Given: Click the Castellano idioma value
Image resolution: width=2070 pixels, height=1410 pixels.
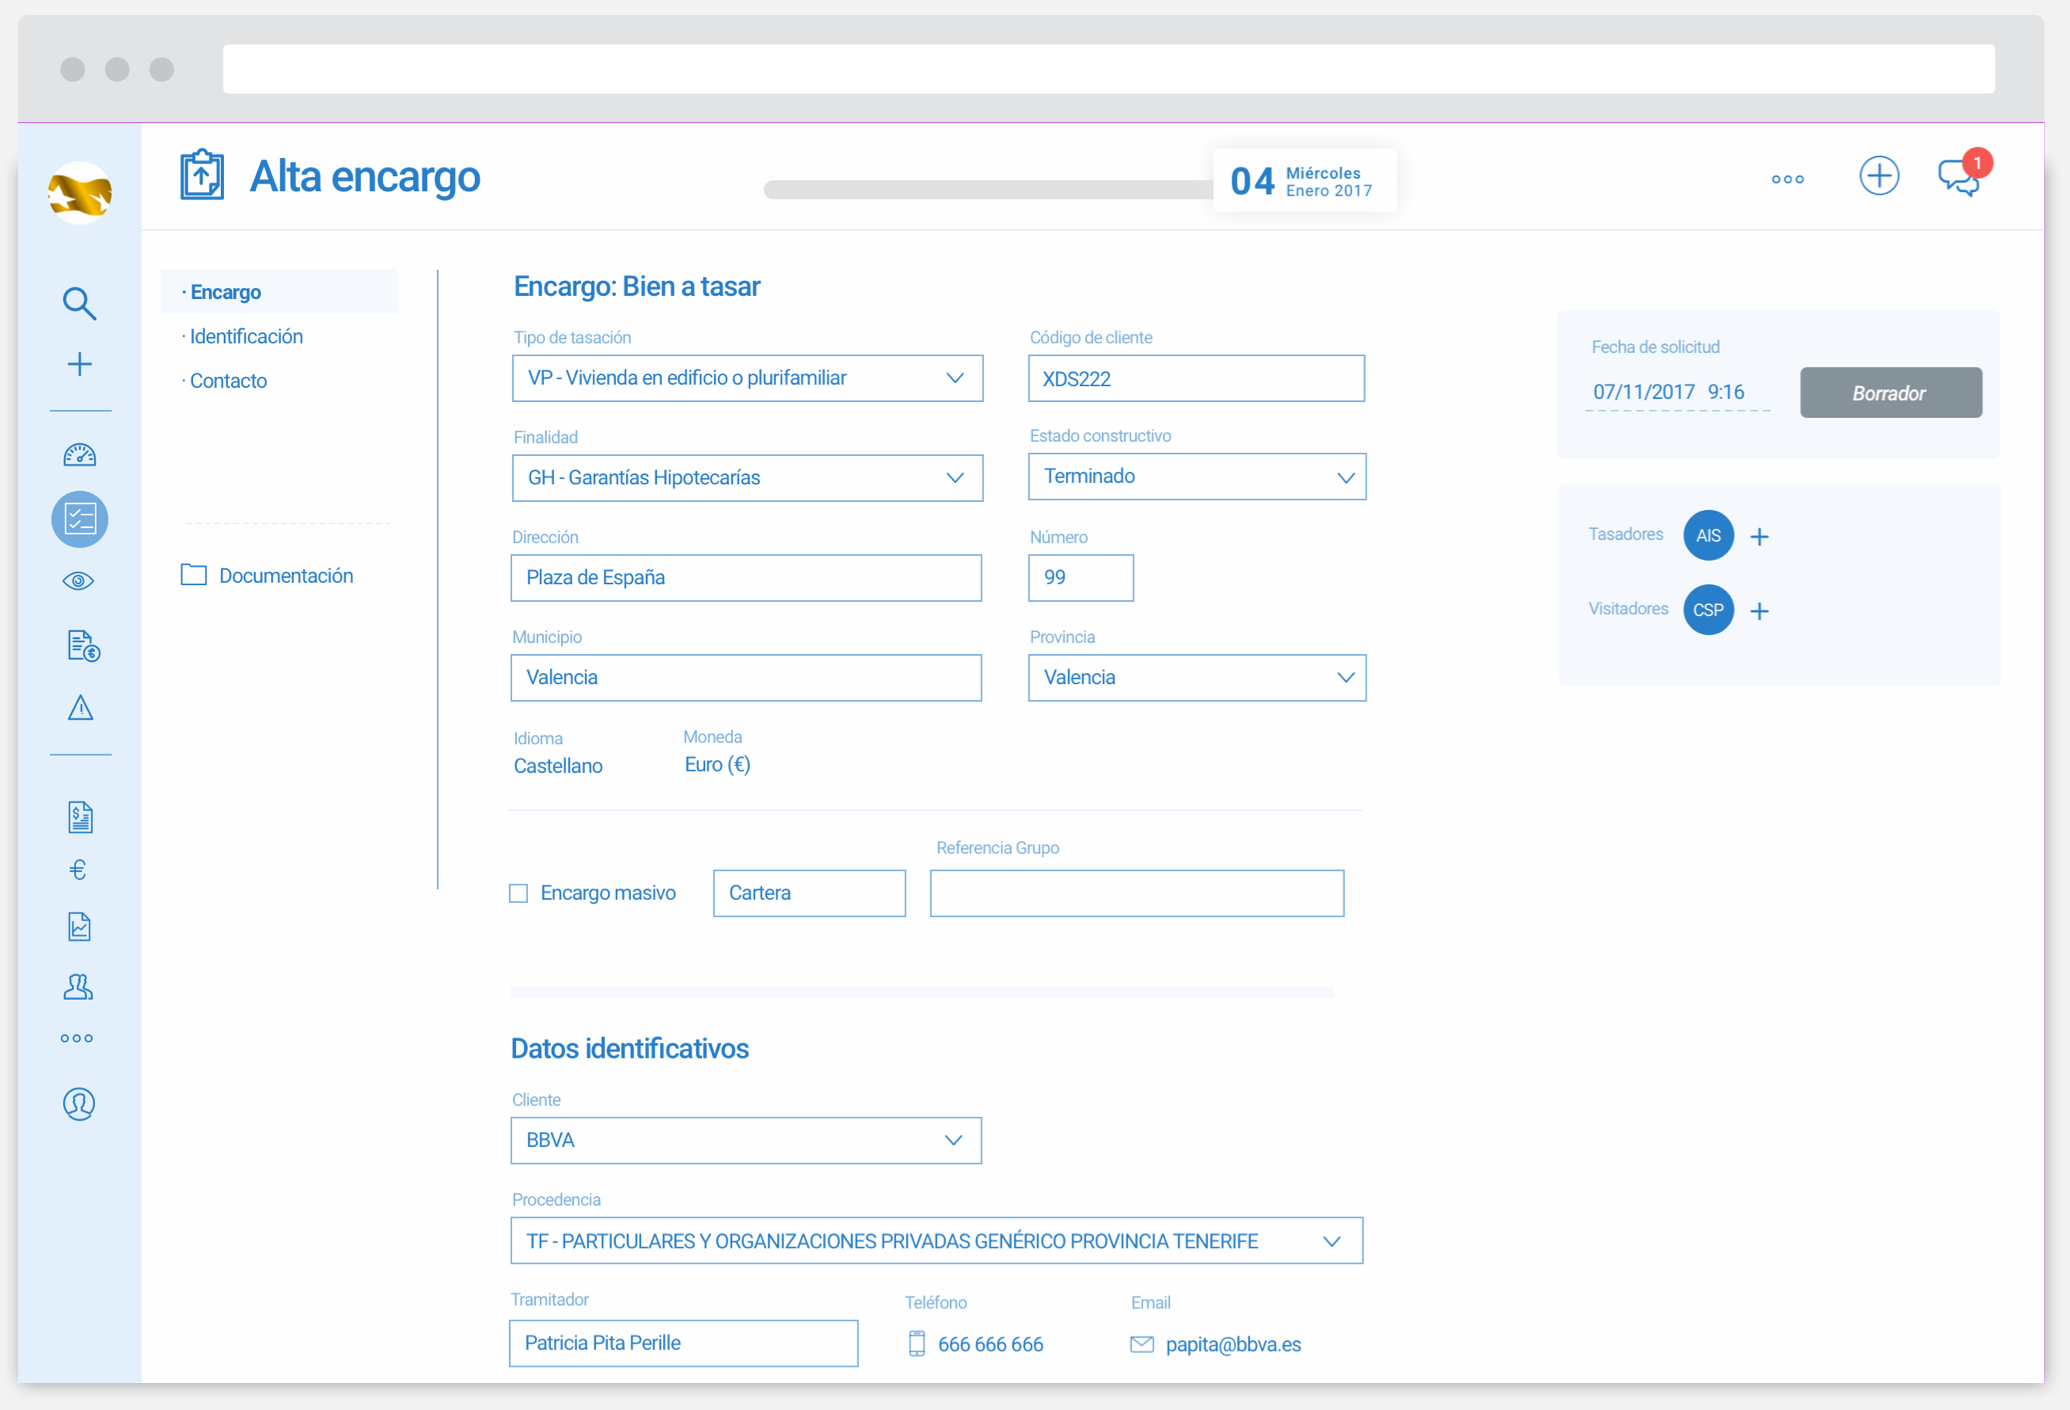Looking at the screenshot, I should tap(558, 766).
